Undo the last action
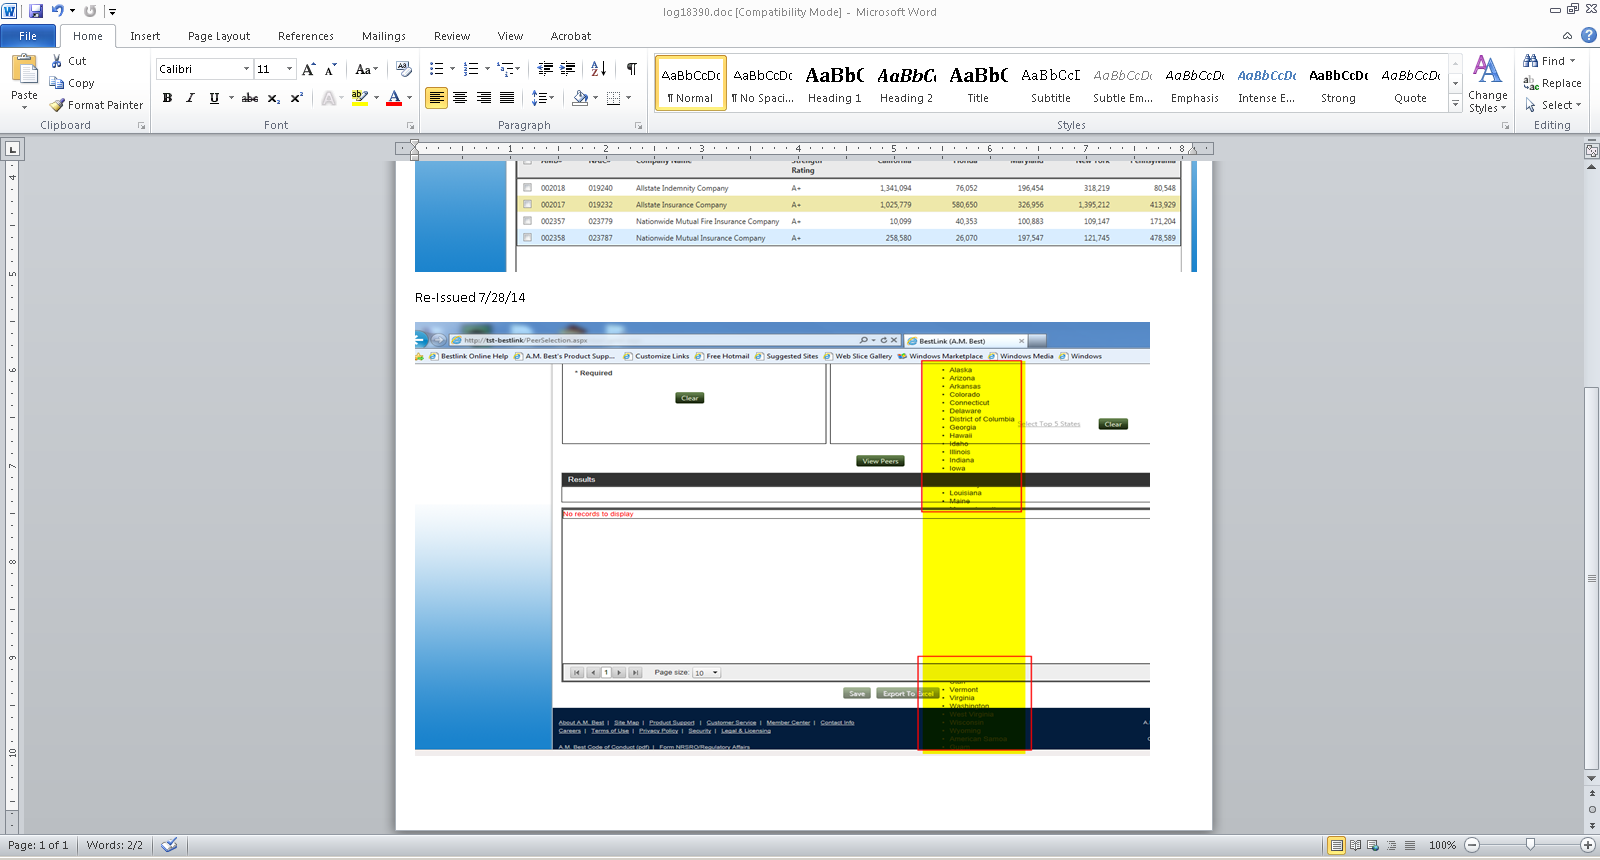This screenshot has height=860, width=1600. click(58, 11)
